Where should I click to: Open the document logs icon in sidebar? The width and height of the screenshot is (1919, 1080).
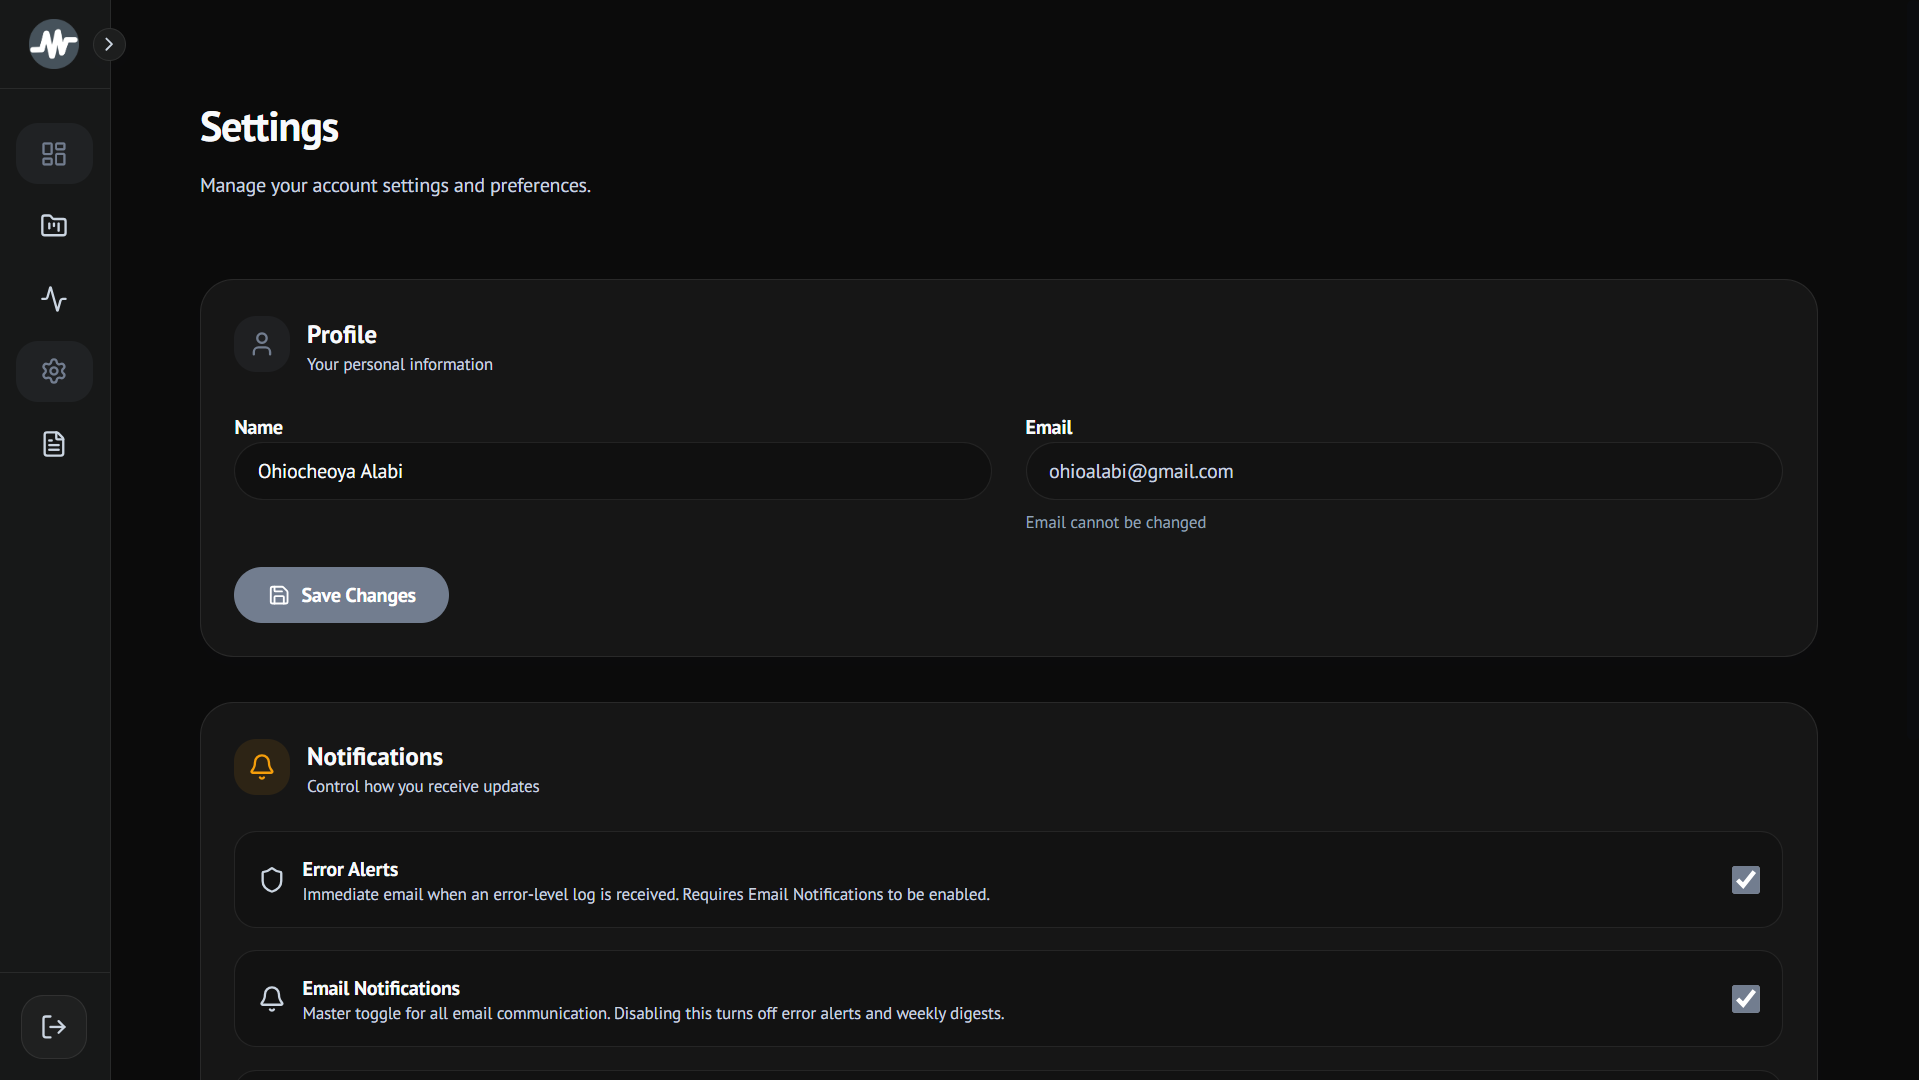pyautogui.click(x=54, y=444)
